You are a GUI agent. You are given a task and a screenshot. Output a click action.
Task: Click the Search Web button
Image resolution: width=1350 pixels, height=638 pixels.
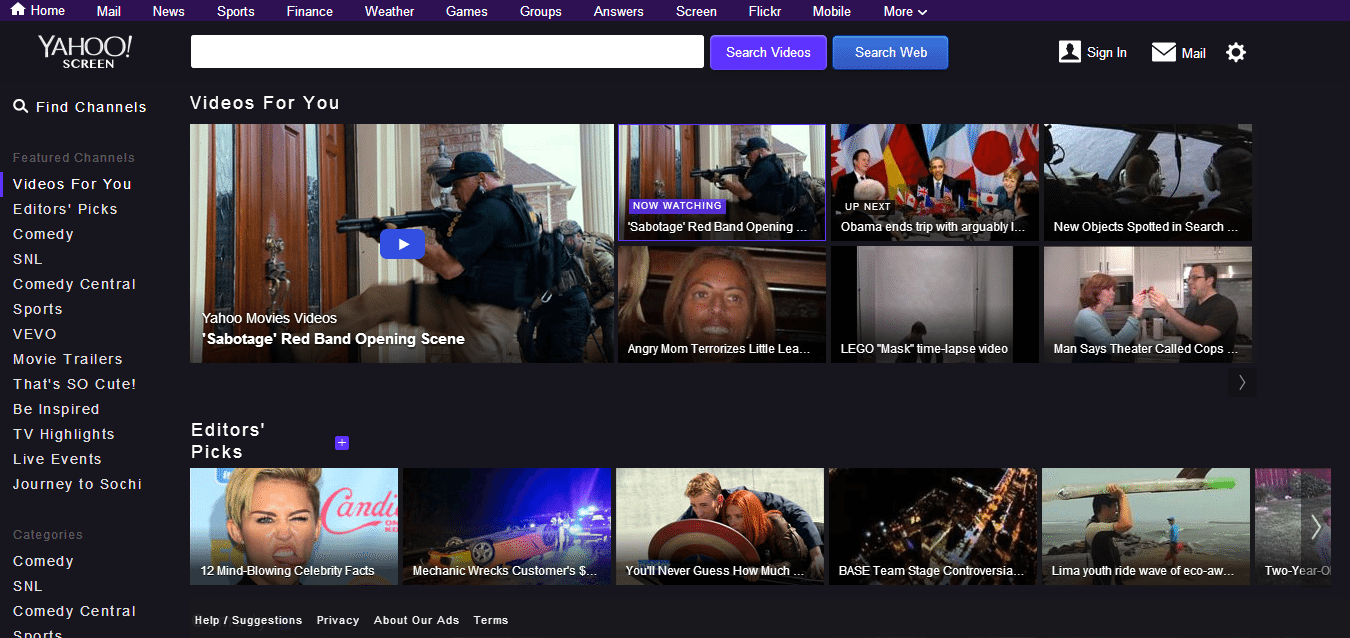point(890,53)
